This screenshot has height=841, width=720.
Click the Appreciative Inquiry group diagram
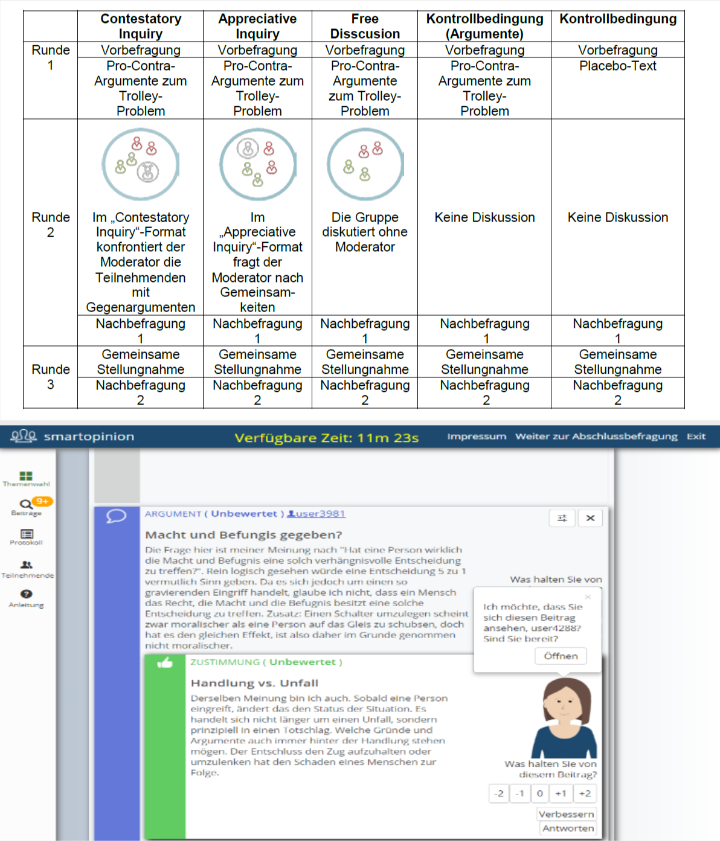(x=258, y=164)
